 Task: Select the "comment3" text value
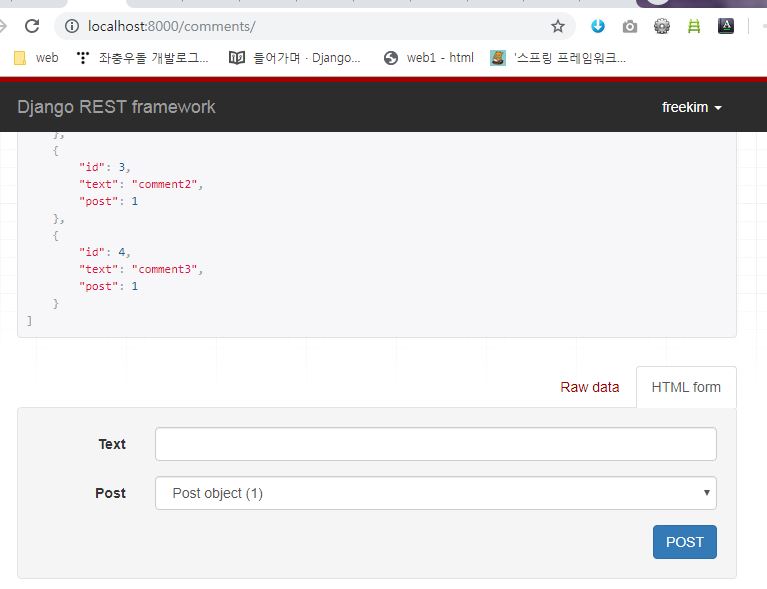(x=164, y=270)
